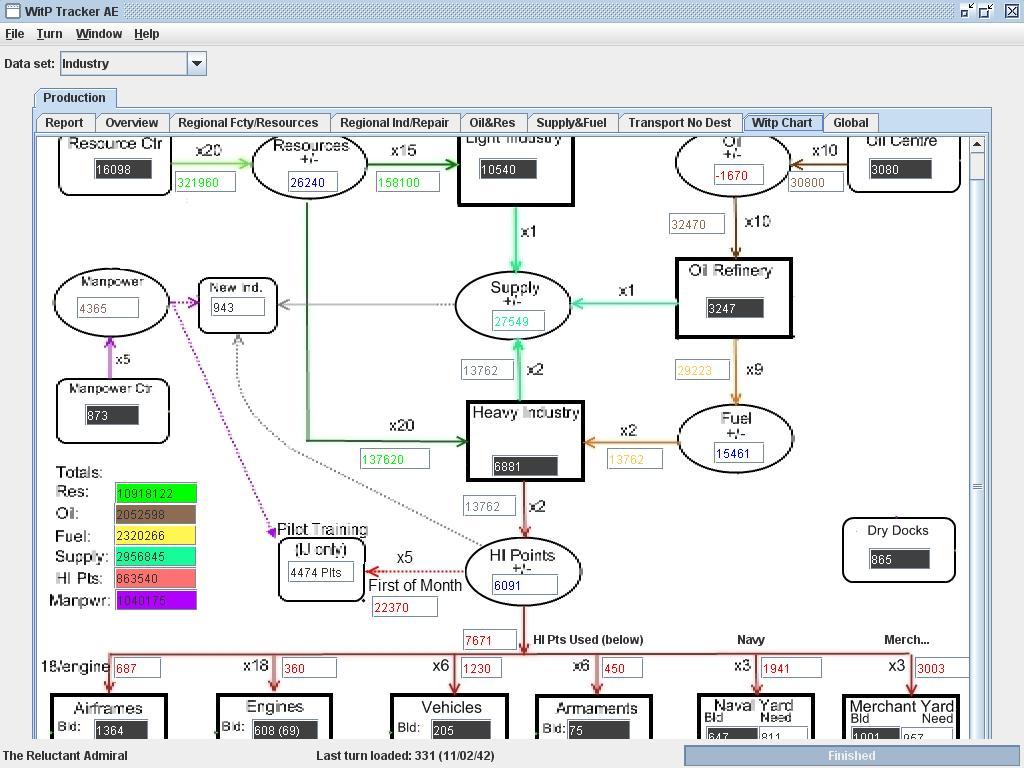
Task: Switch to the Report tab
Action: click(x=64, y=123)
